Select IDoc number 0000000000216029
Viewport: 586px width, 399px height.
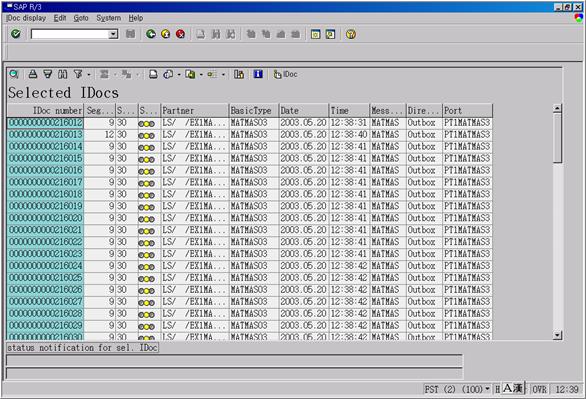[45, 326]
